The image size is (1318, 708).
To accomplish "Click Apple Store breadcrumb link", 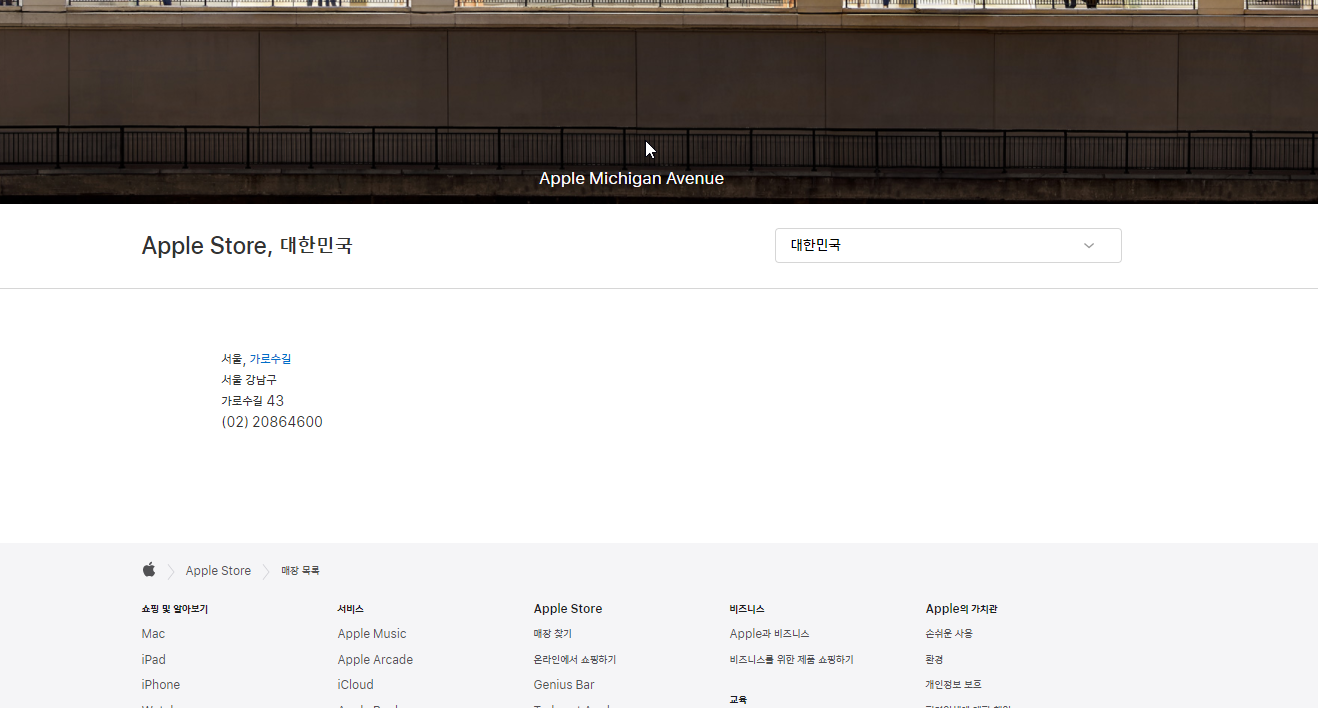I will pos(218,571).
